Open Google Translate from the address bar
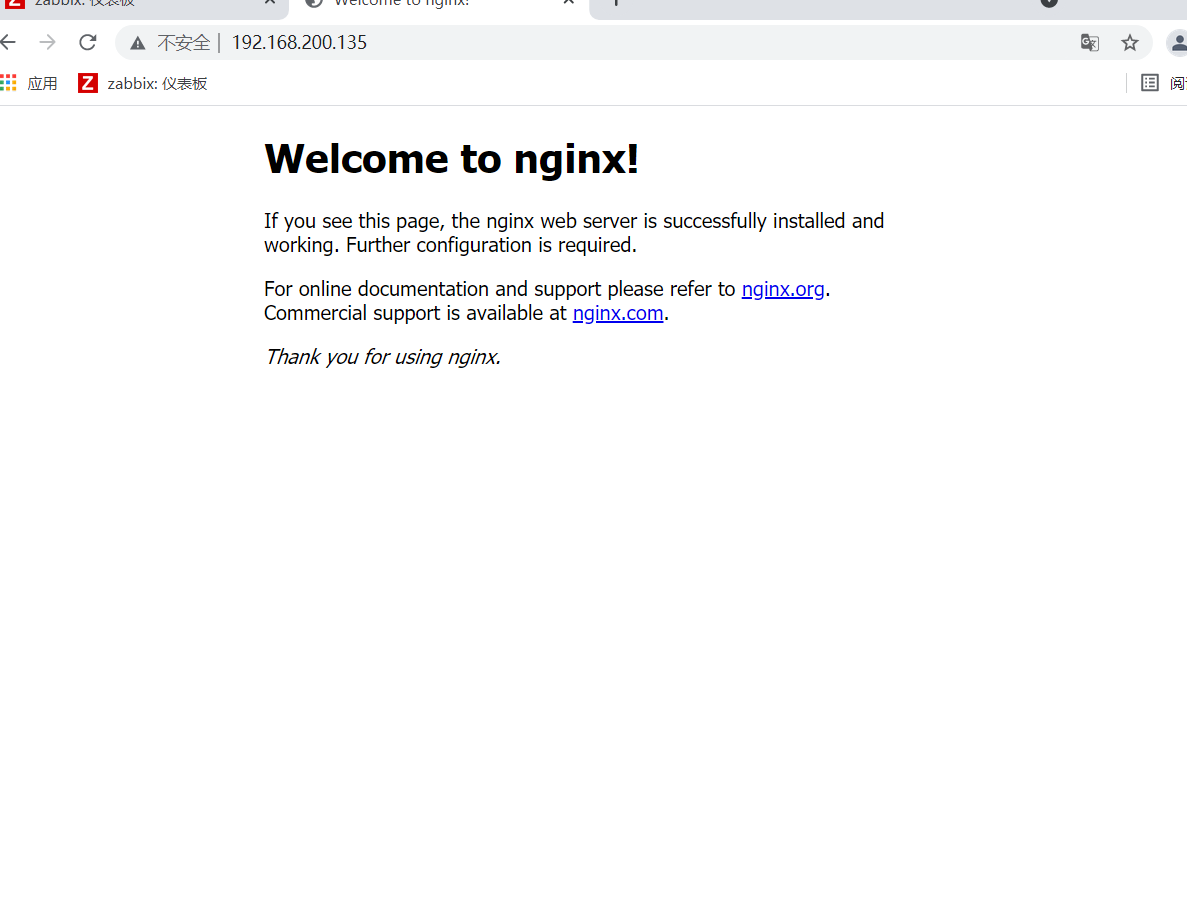1187x903 pixels. click(1089, 43)
